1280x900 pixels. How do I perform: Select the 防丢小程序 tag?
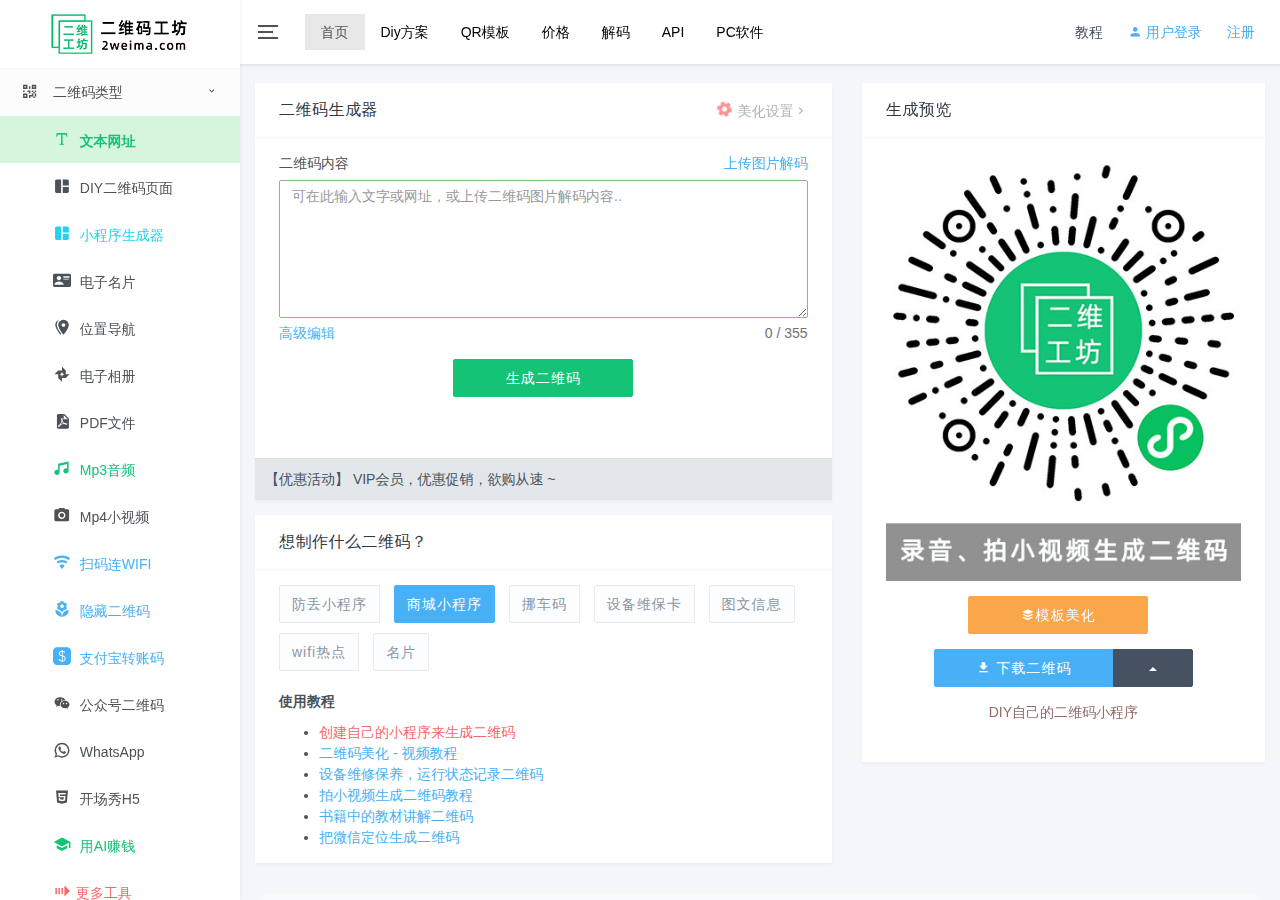329,604
